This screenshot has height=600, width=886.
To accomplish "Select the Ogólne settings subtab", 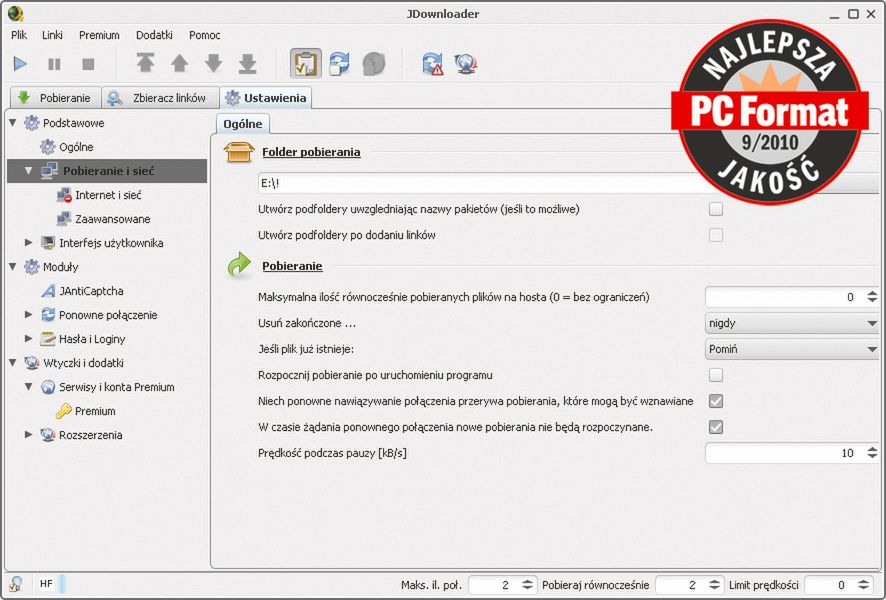I will coord(242,124).
